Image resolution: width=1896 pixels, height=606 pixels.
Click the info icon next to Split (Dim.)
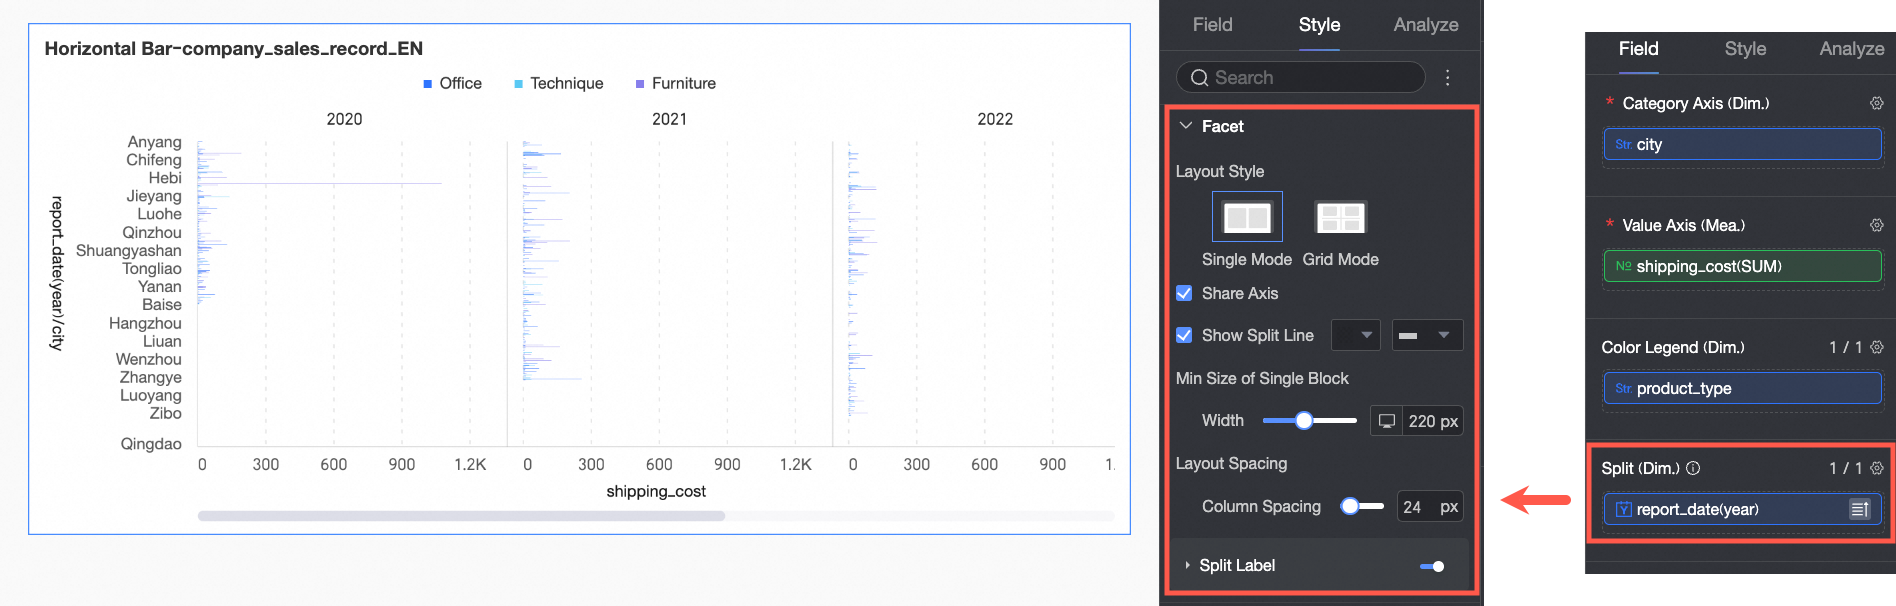pyautogui.click(x=1693, y=468)
